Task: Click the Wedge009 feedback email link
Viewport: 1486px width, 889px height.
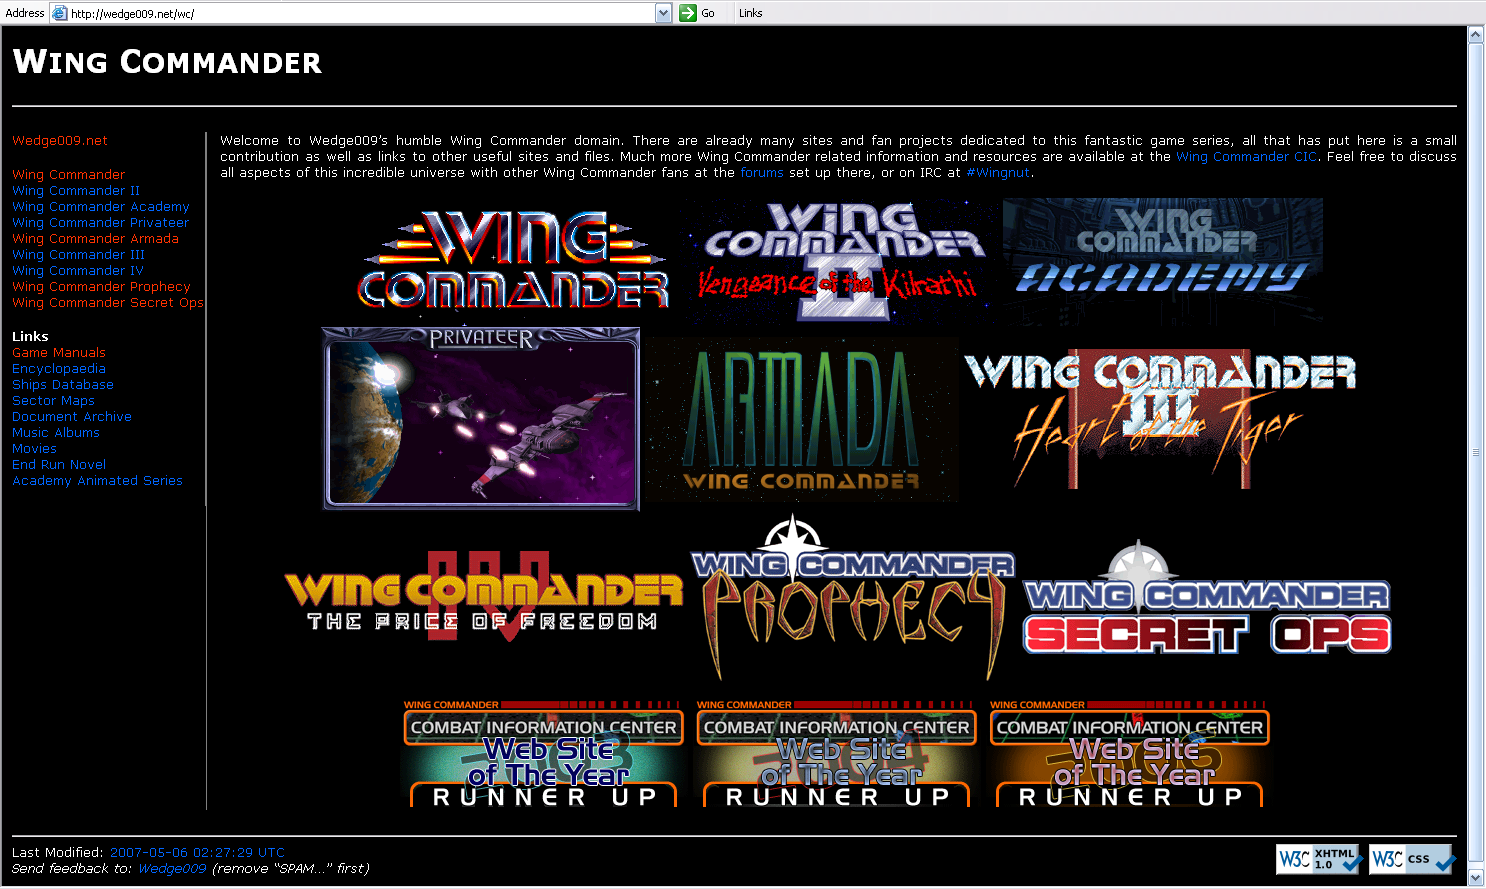Action: 172,869
